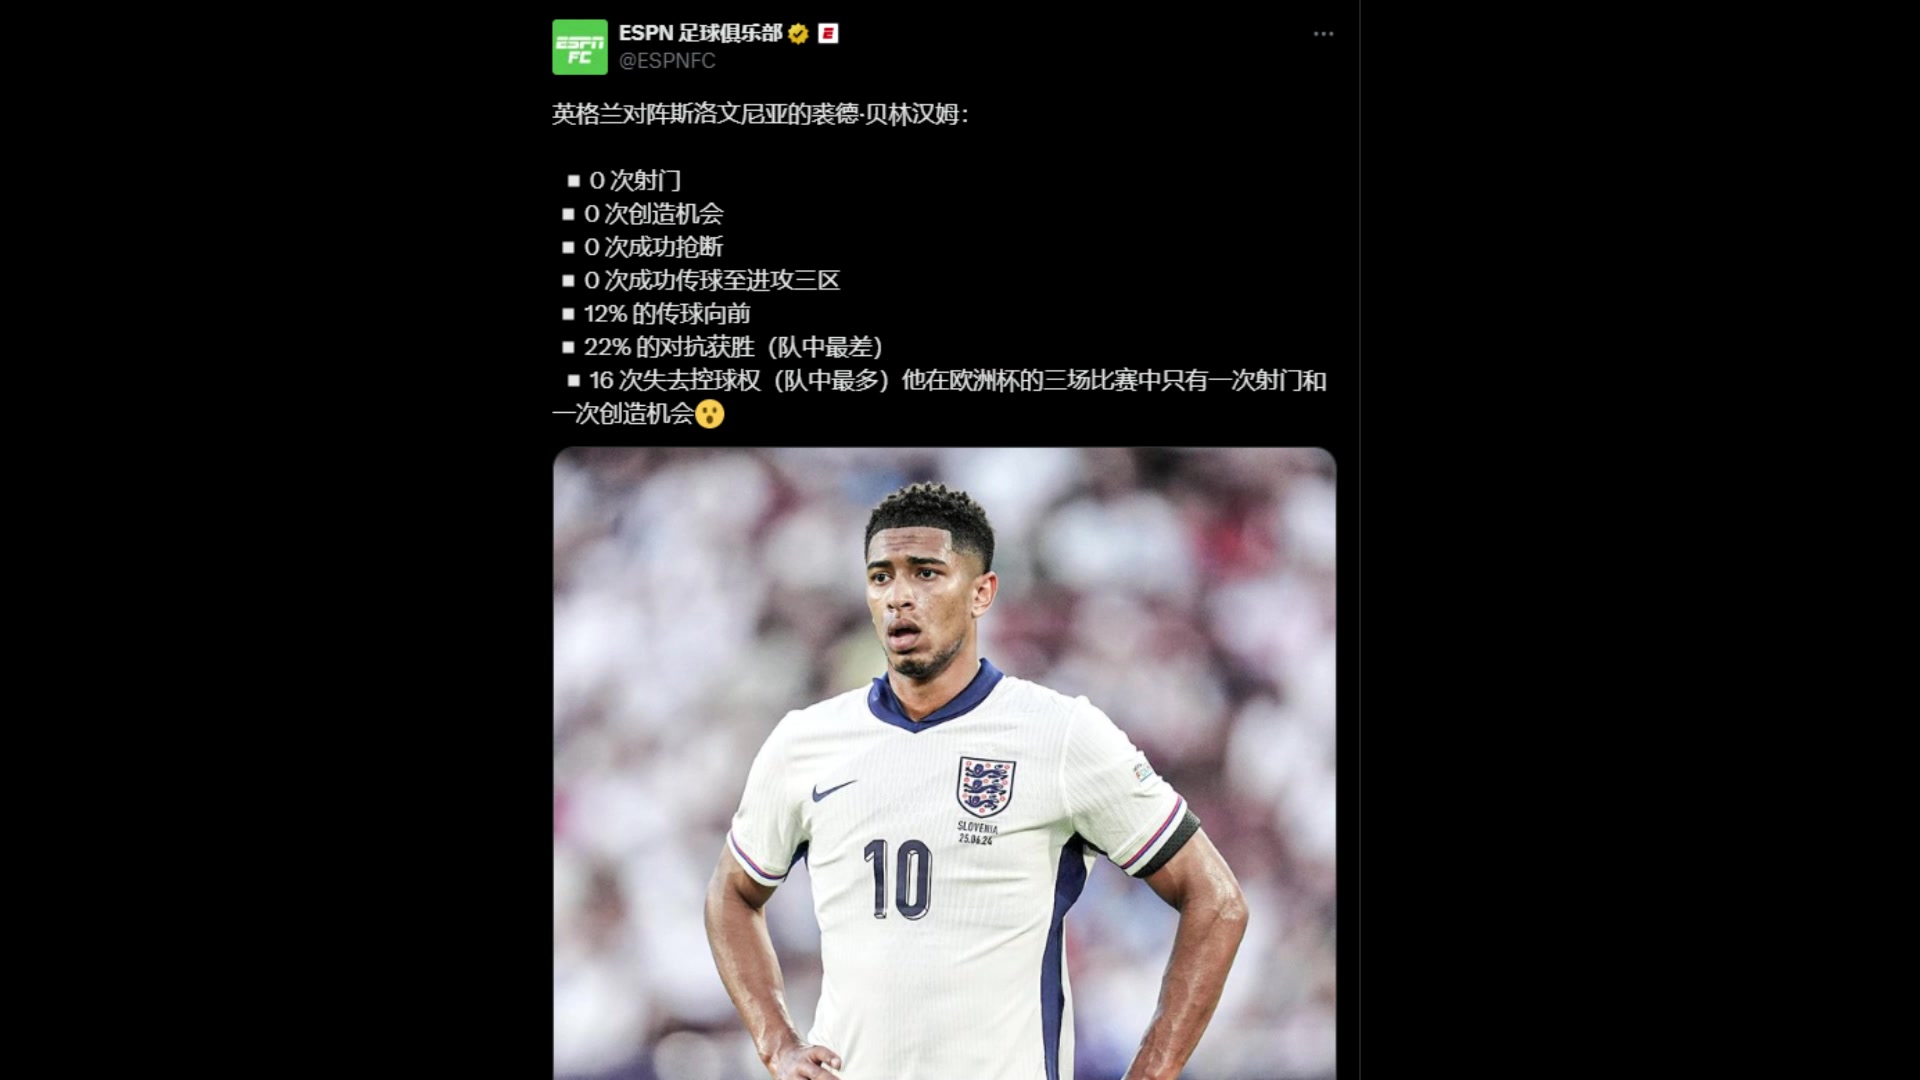Image resolution: width=1920 pixels, height=1080 pixels.
Task: Open the post's three-dot more menu
Action: pyautogui.click(x=1323, y=34)
